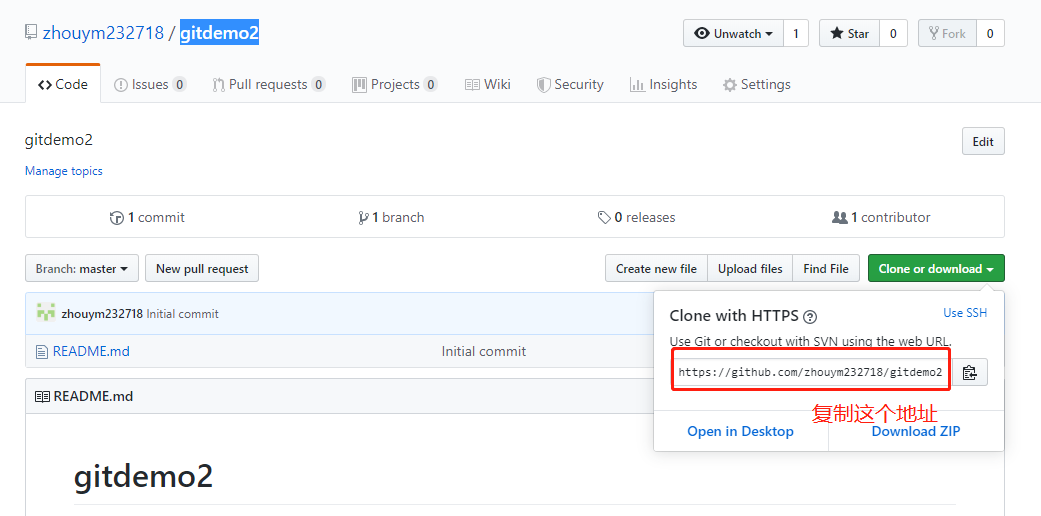Click the eye icon on Unwatch button
The image size is (1041, 516).
pos(702,33)
